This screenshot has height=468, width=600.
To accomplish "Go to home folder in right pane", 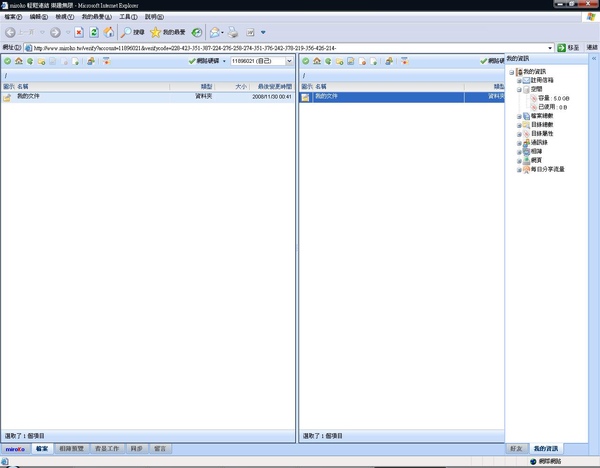I will [317, 61].
